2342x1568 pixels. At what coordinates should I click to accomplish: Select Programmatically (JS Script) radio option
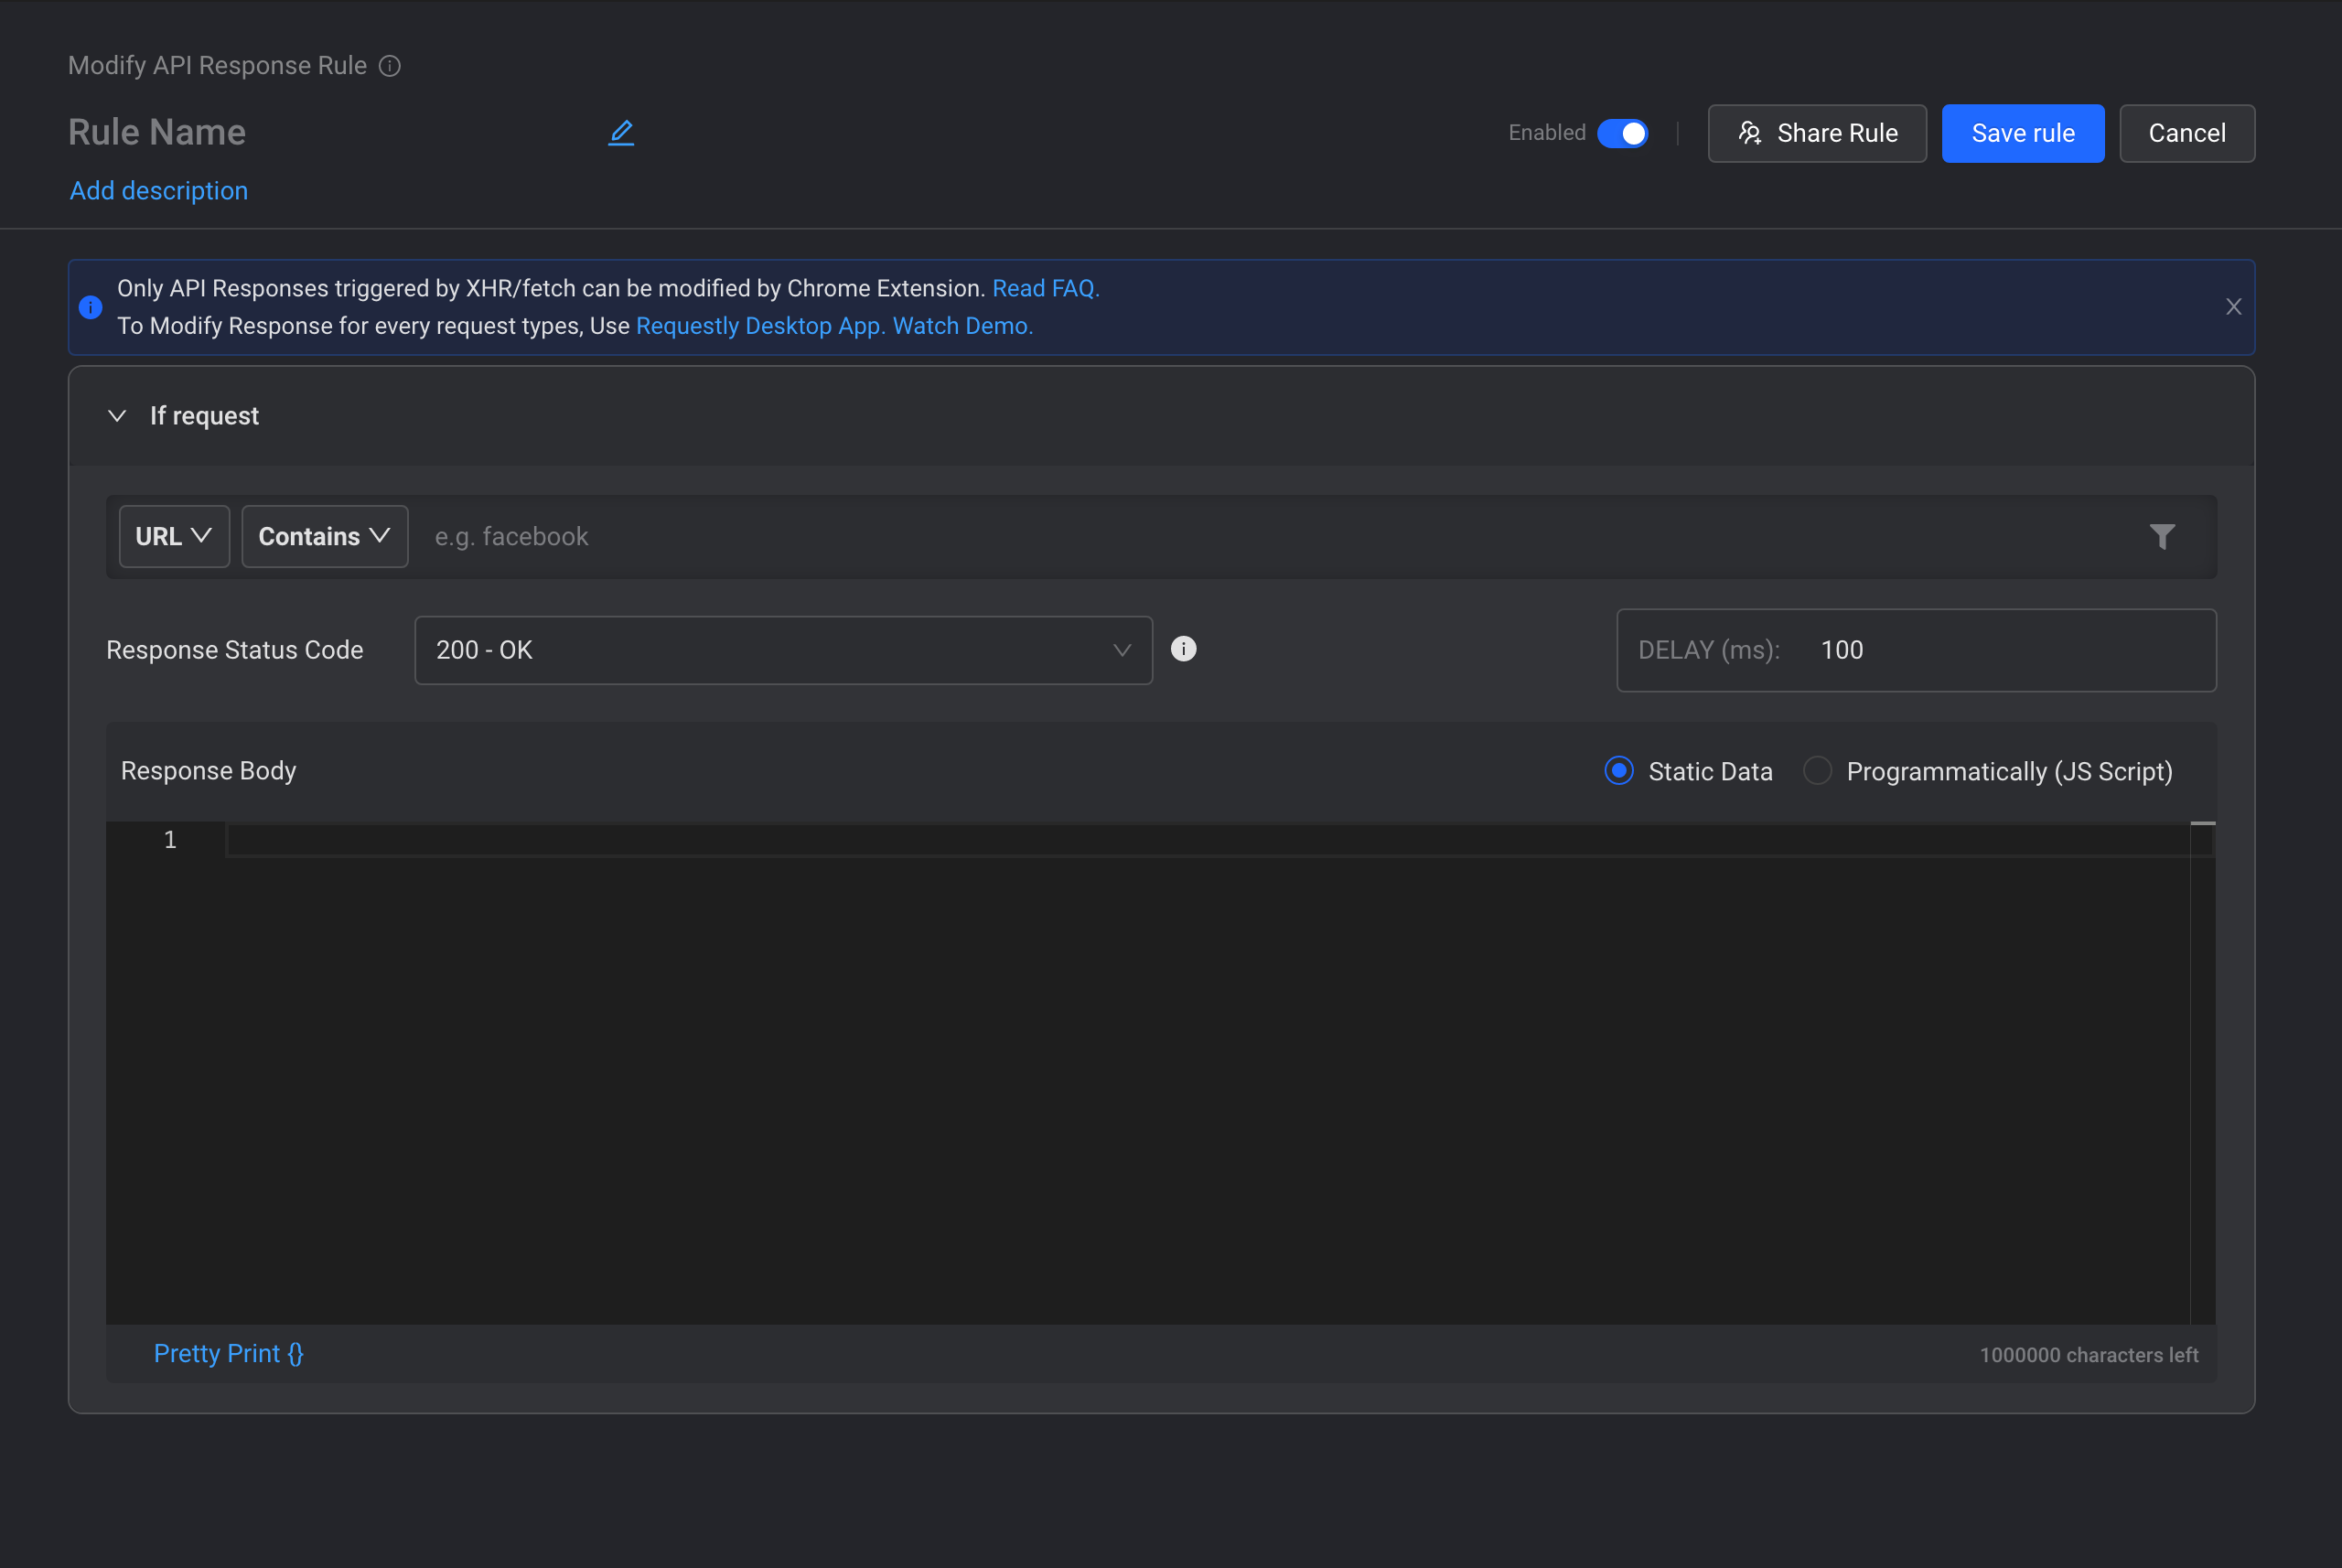click(1817, 771)
